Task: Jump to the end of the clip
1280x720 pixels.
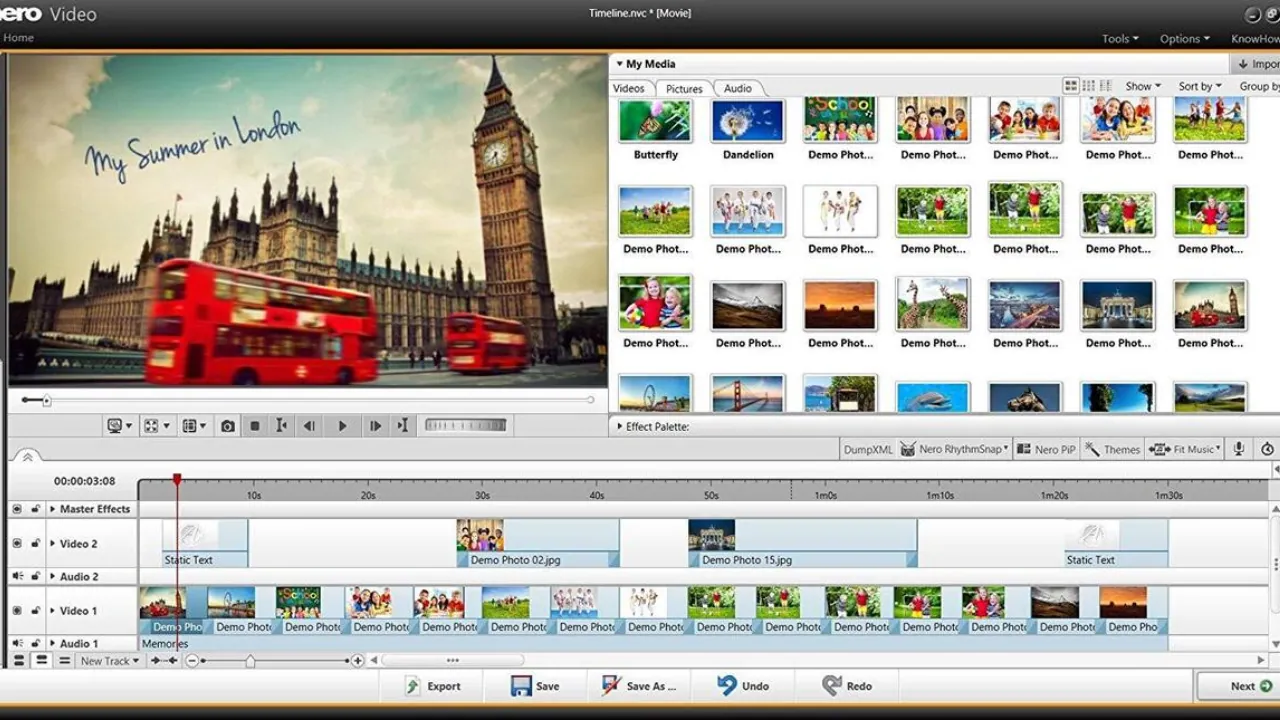Action: pos(402,426)
